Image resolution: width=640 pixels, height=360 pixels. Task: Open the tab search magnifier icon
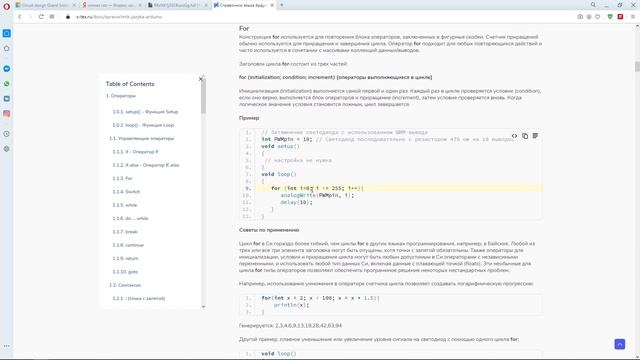pyautogui.click(x=593, y=5)
